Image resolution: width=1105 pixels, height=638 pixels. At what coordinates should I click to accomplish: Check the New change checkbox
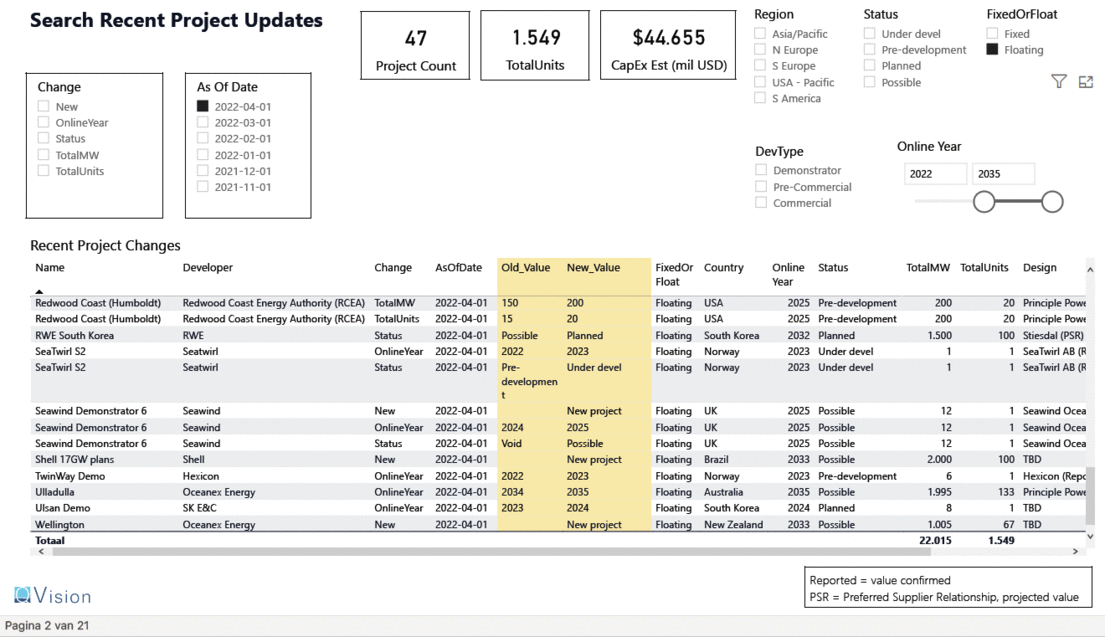click(44, 106)
